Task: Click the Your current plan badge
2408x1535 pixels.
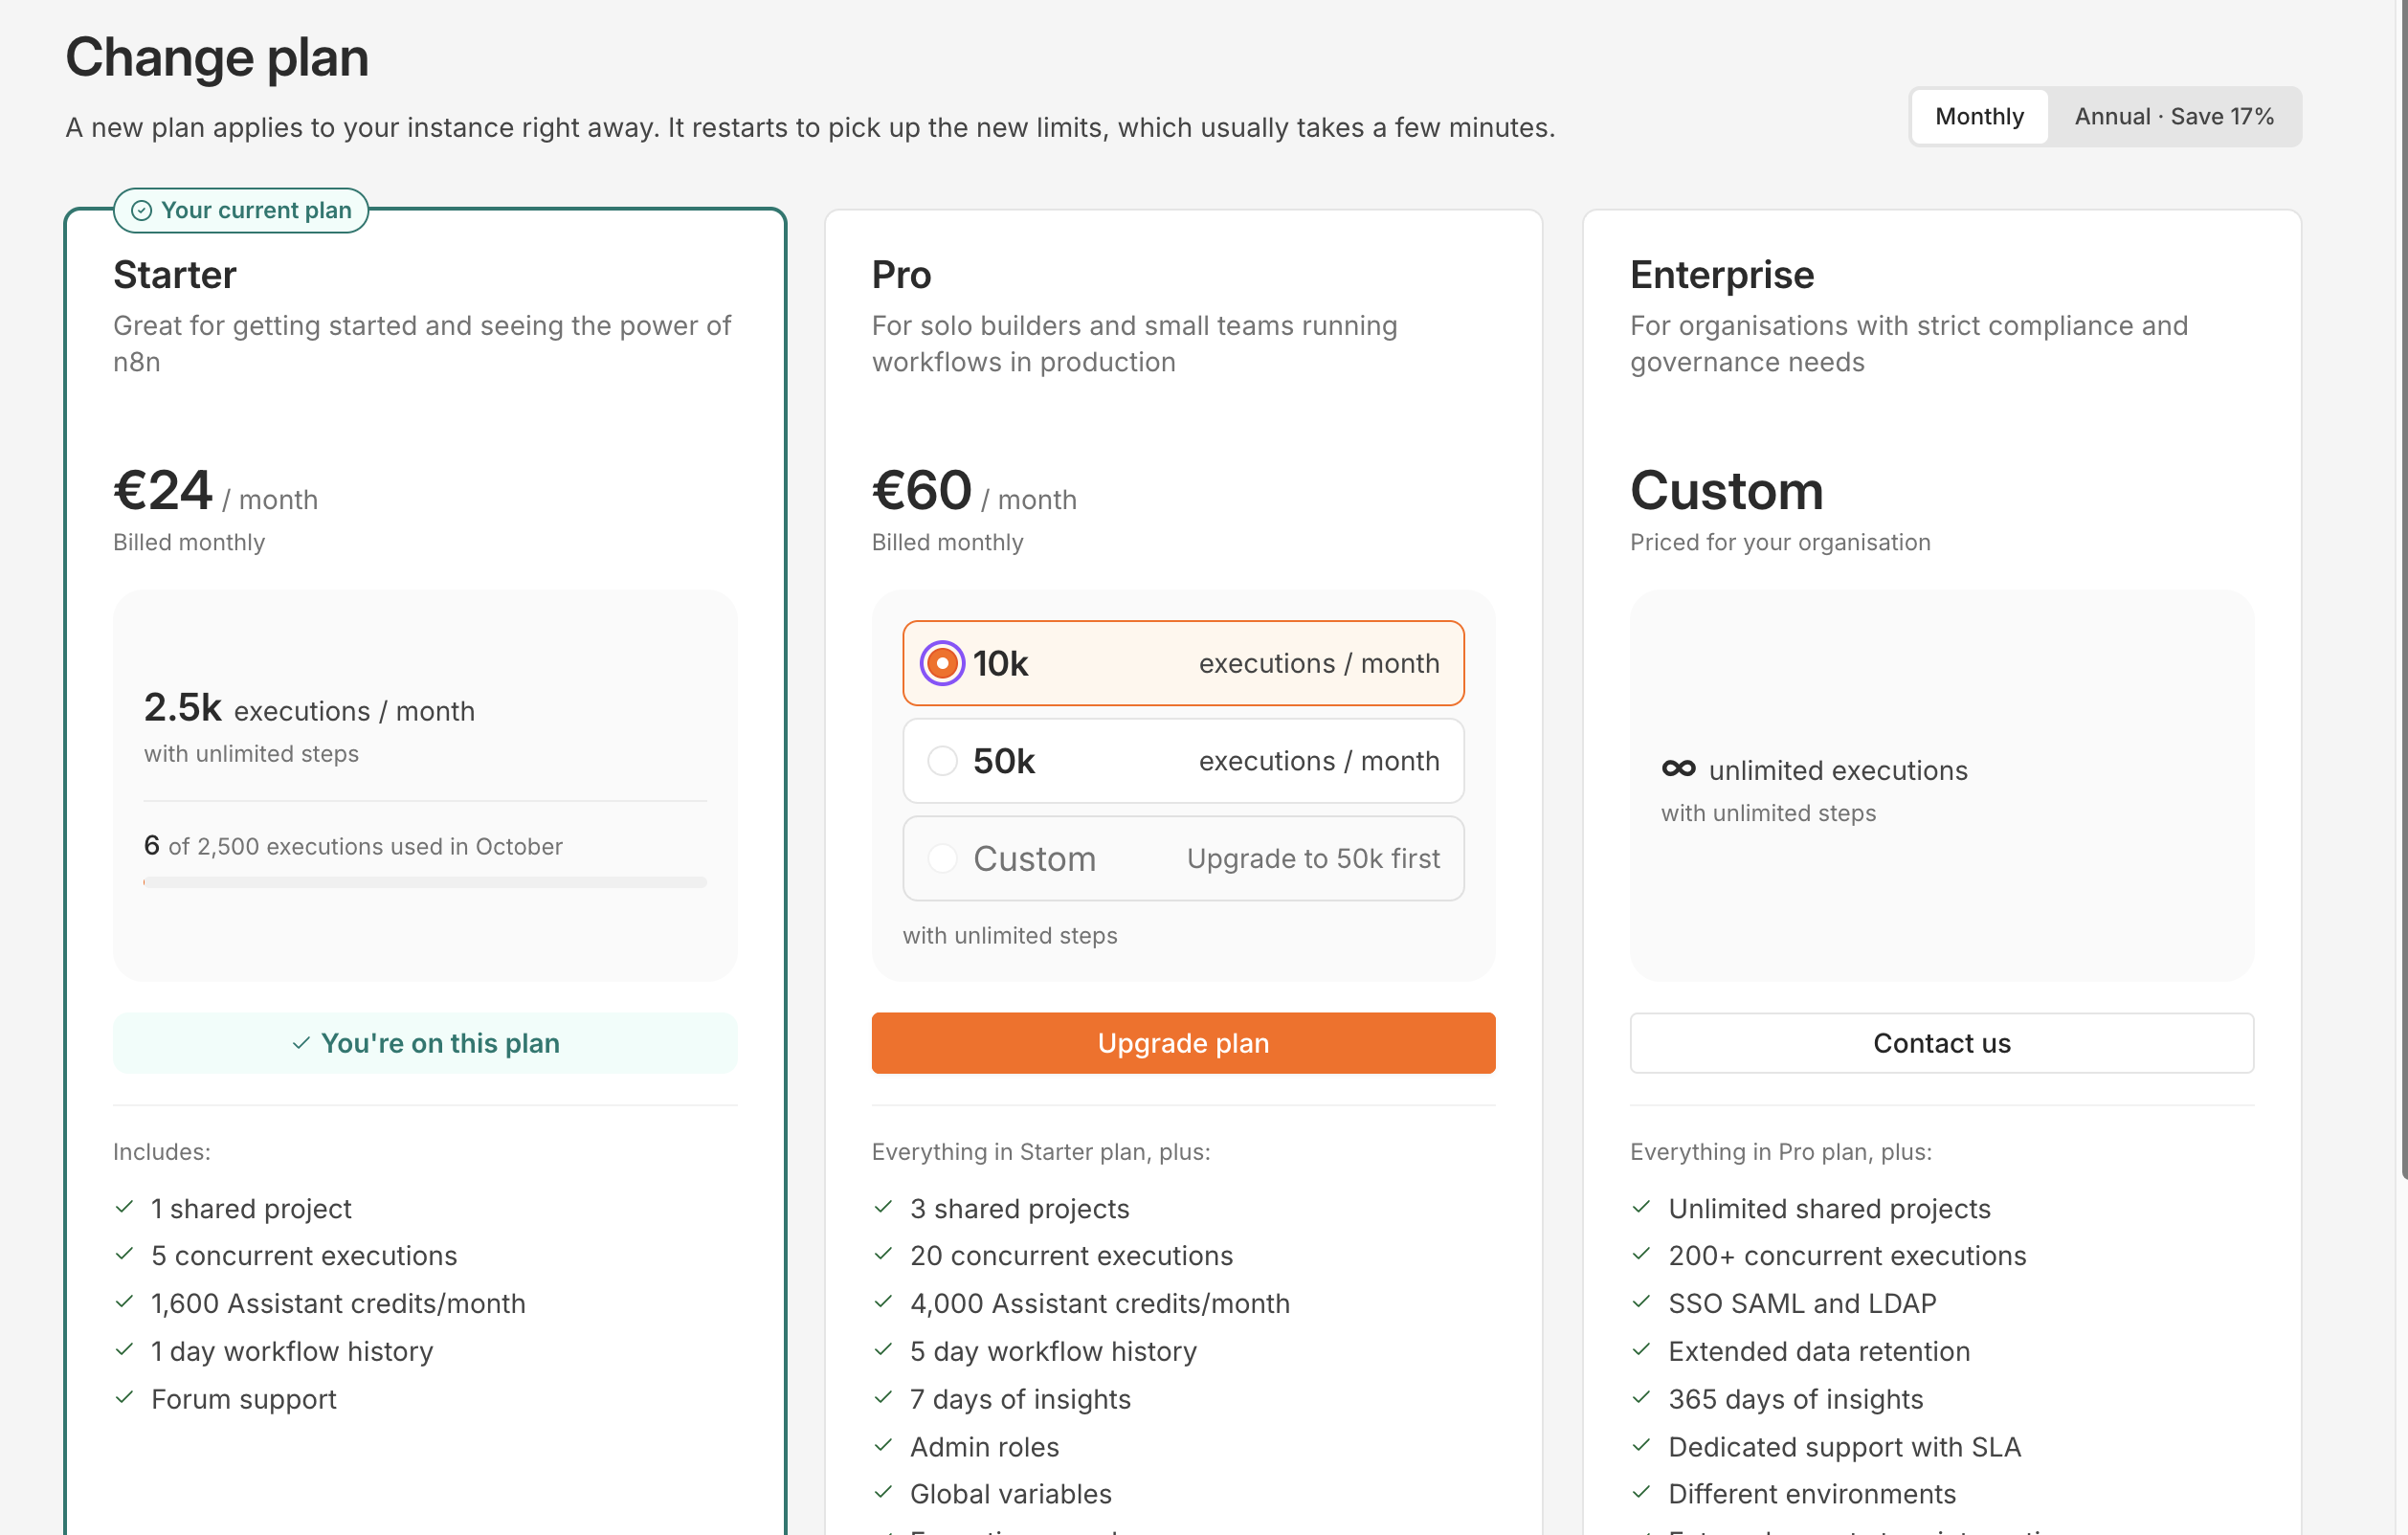Action: click(x=241, y=210)
